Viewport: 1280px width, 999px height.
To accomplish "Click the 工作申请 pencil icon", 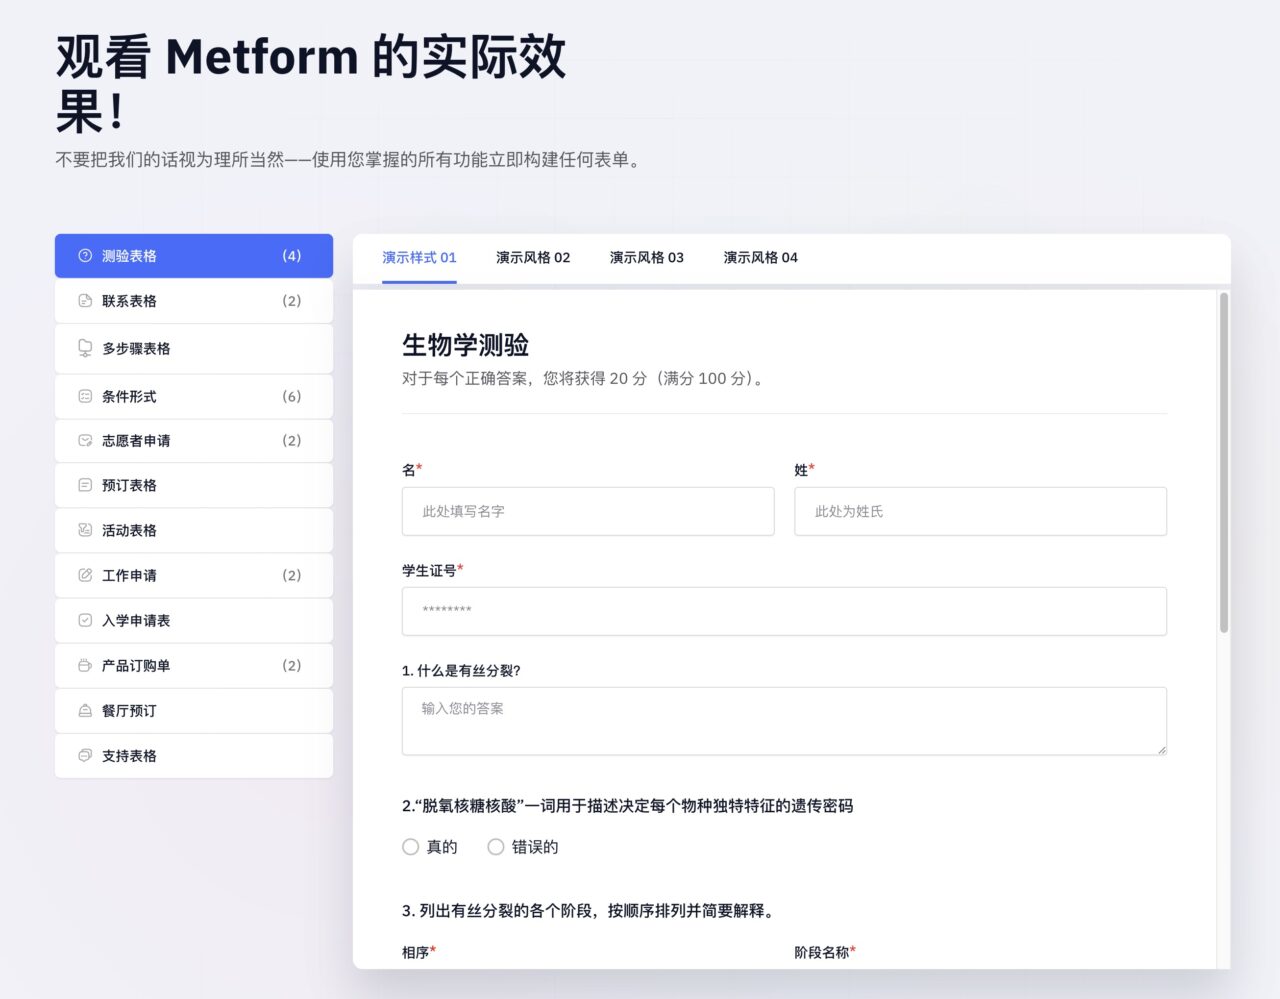I will [85, 575].
